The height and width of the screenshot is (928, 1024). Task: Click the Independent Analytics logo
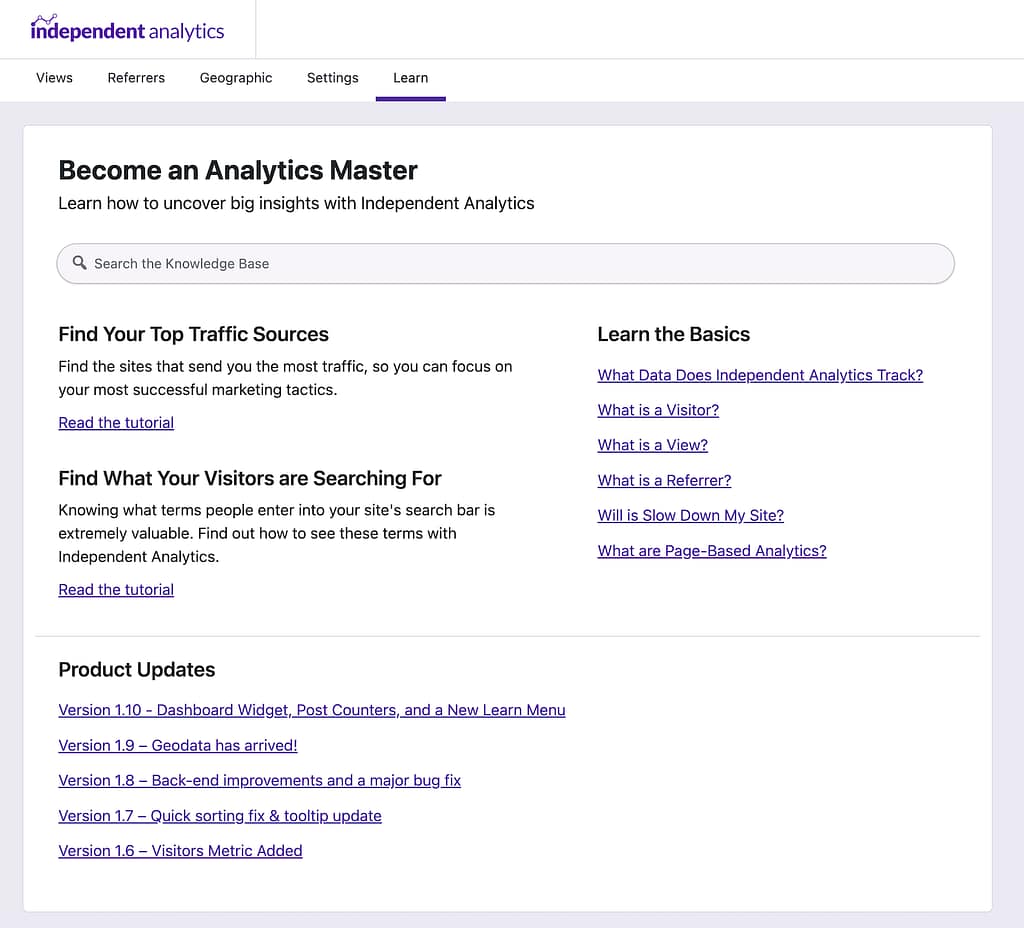pyautogui.click(x=127, y=29)
